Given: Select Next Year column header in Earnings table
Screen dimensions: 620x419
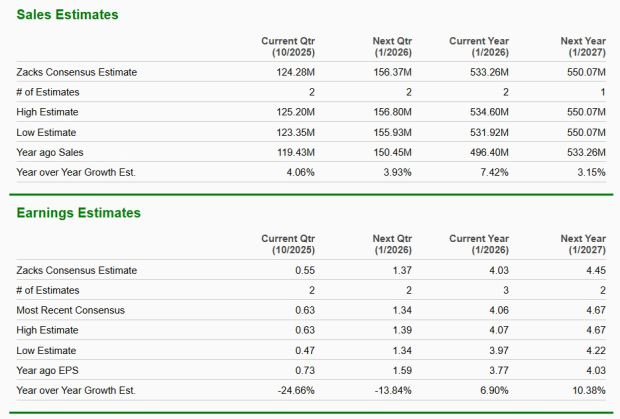Looking at the screenshot, I should [582, 244].
